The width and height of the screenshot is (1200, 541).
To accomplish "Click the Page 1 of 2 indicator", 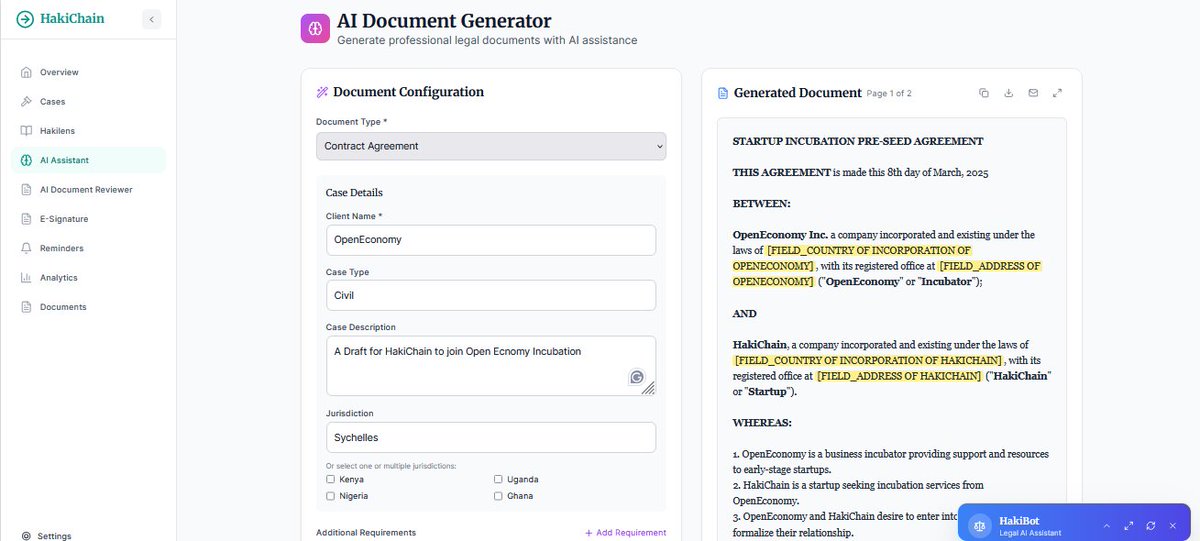I will 889,94.
